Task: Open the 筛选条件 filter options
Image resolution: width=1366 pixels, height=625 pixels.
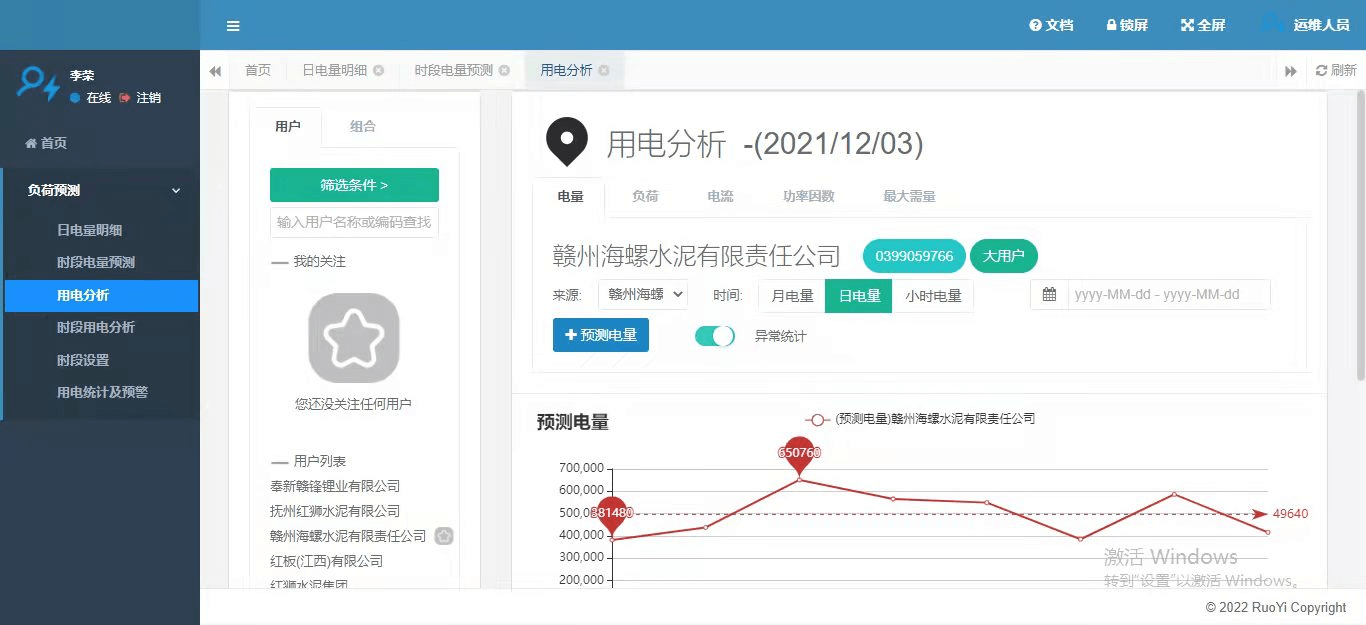Action: pyautogui.click(x=354, y=185)
